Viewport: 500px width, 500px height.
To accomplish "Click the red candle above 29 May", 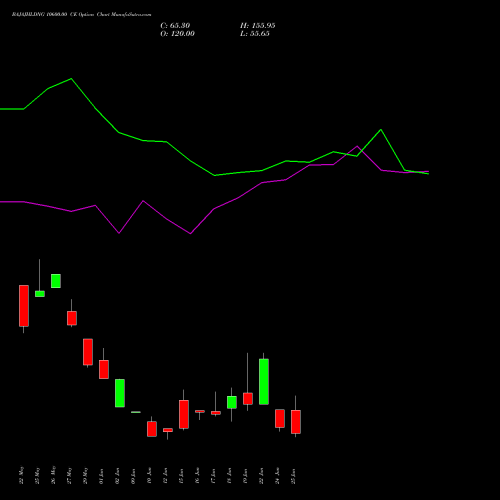I will click(88, 352).
